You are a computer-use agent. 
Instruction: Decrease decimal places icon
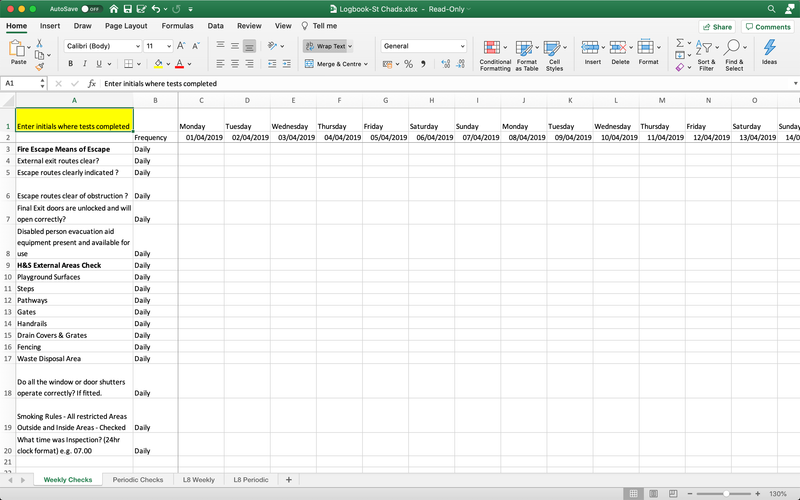click(460, 64)
